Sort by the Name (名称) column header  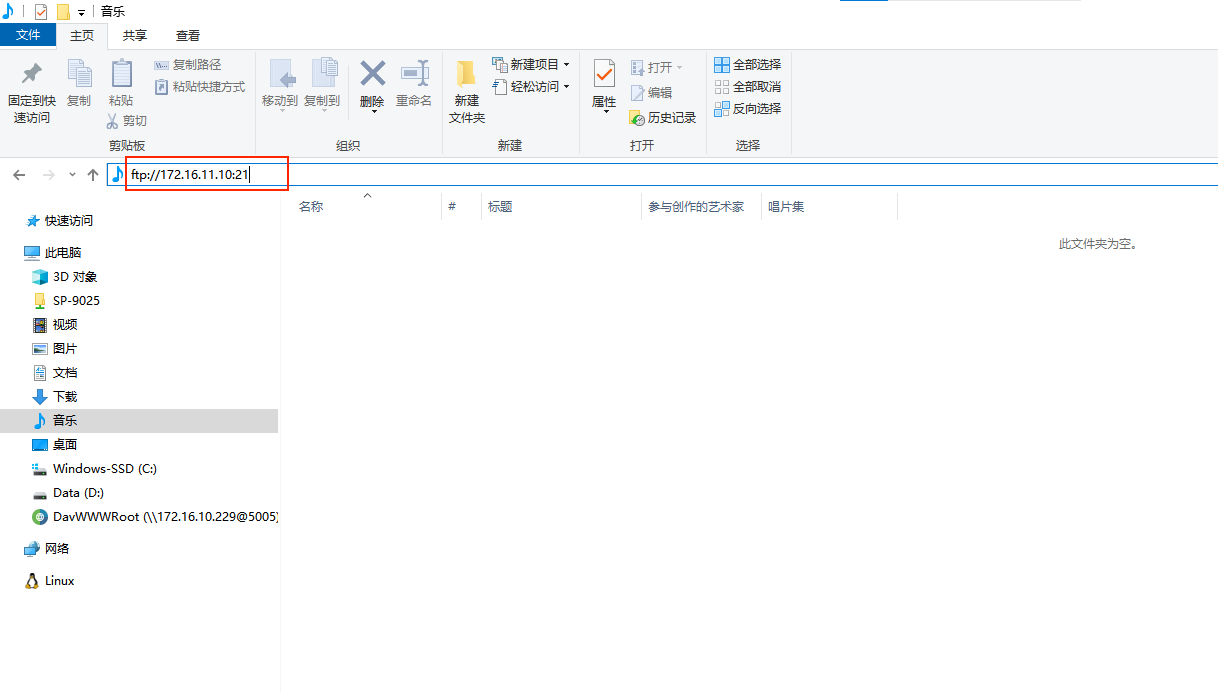point(311,207)
